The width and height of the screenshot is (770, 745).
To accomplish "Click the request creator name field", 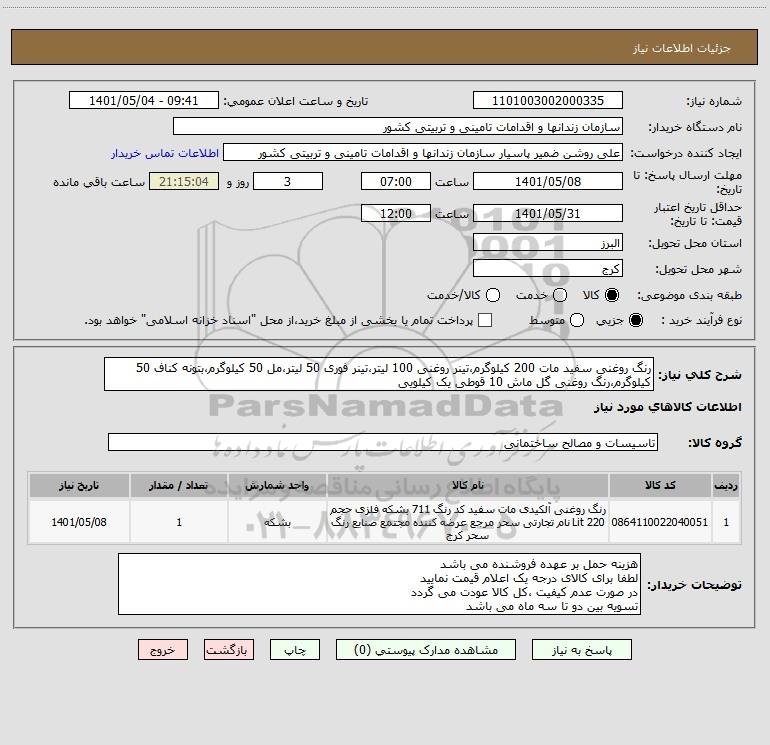I will coord(423,153).
